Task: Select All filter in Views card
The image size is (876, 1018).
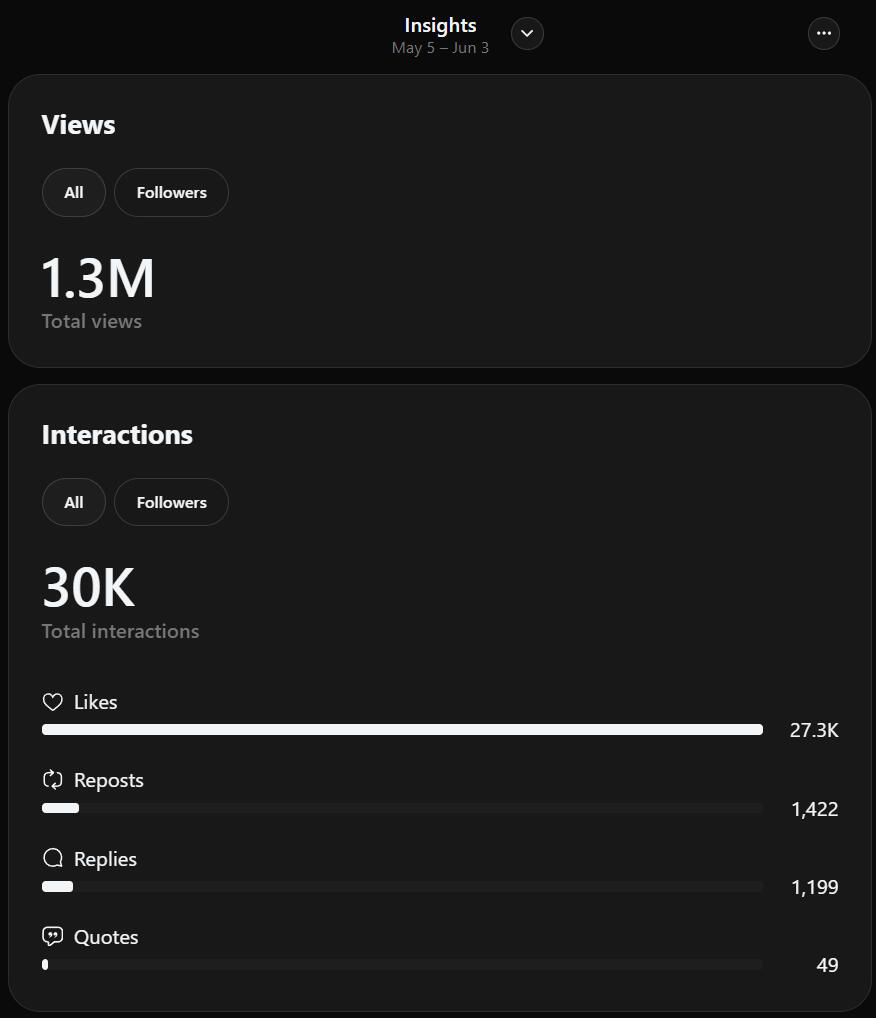Action: click(73, 192)
